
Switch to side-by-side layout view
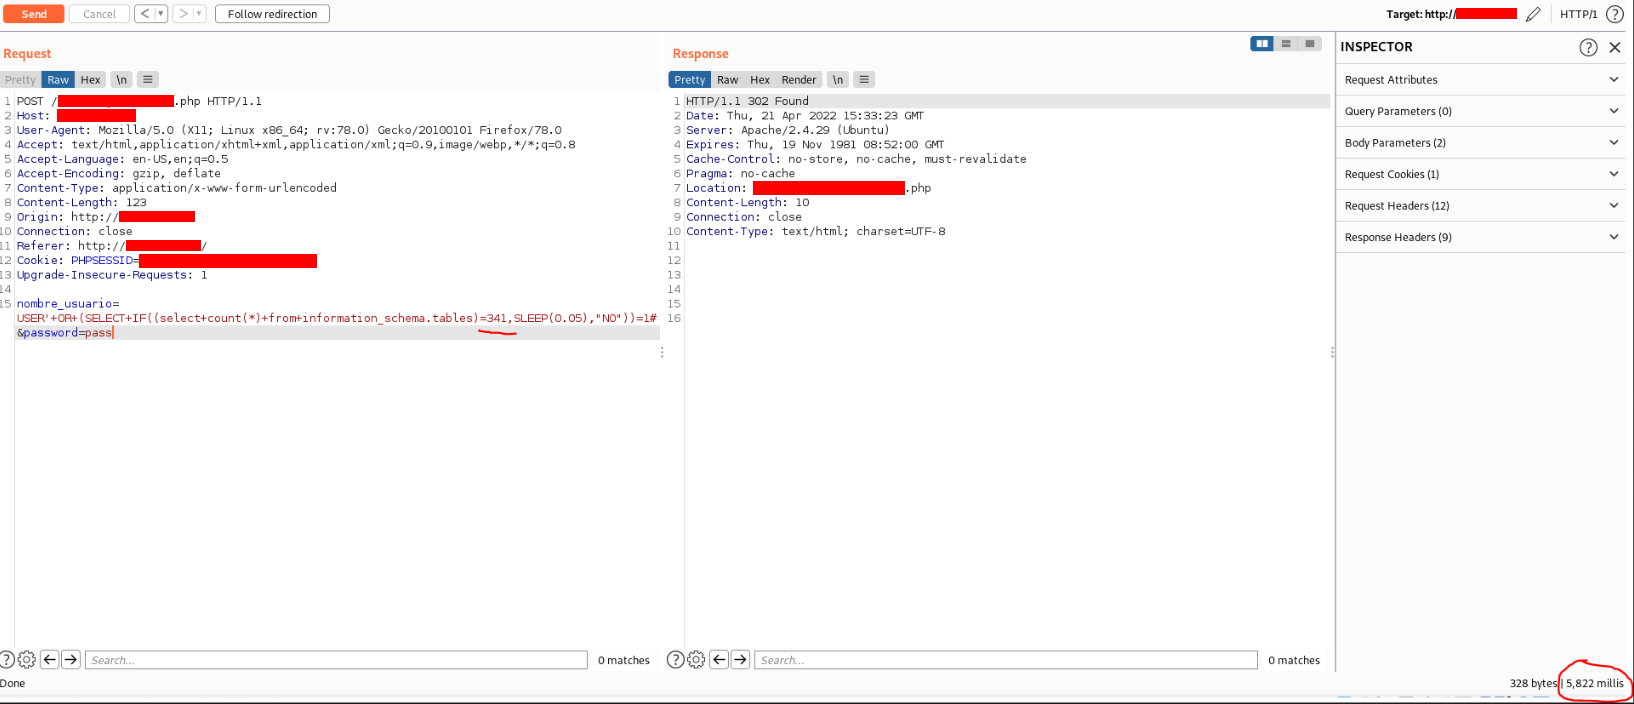click(1262, 44)
